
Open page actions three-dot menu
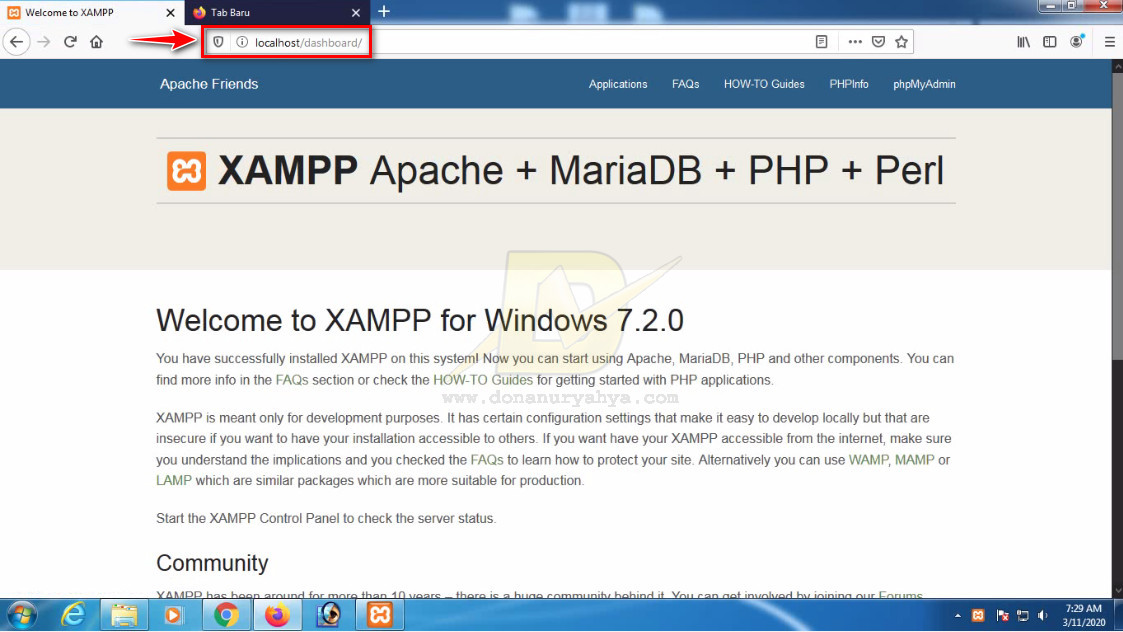(x=854, y=42)
